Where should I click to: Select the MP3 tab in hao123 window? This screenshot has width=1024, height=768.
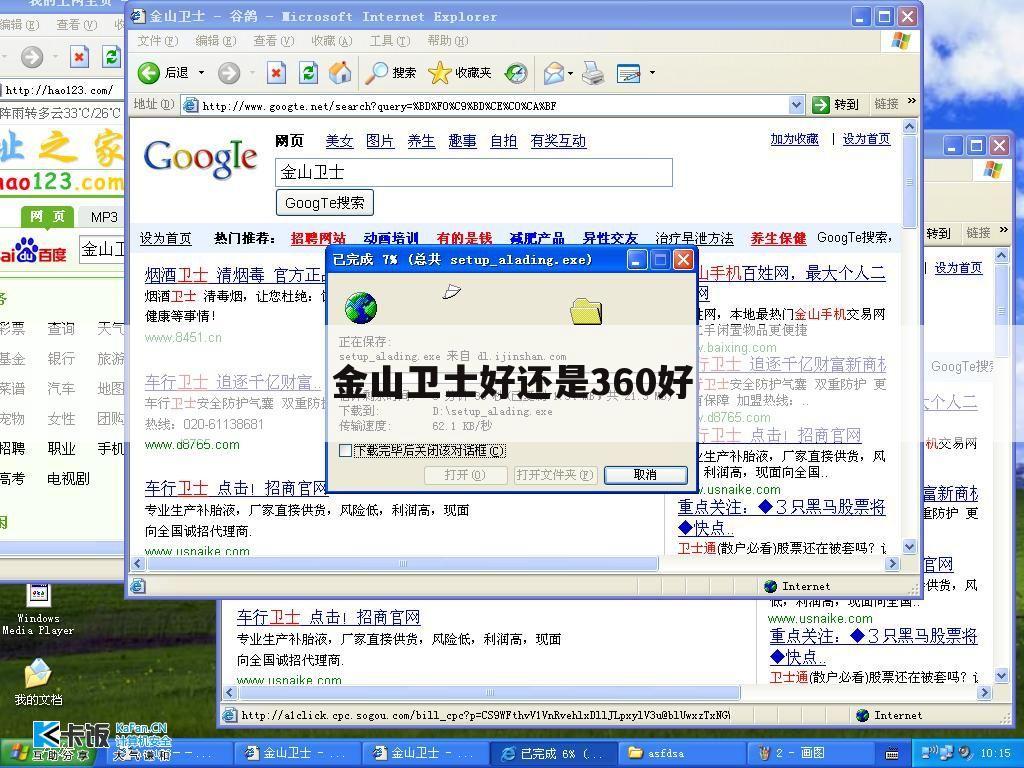click(x=104, y=217)
